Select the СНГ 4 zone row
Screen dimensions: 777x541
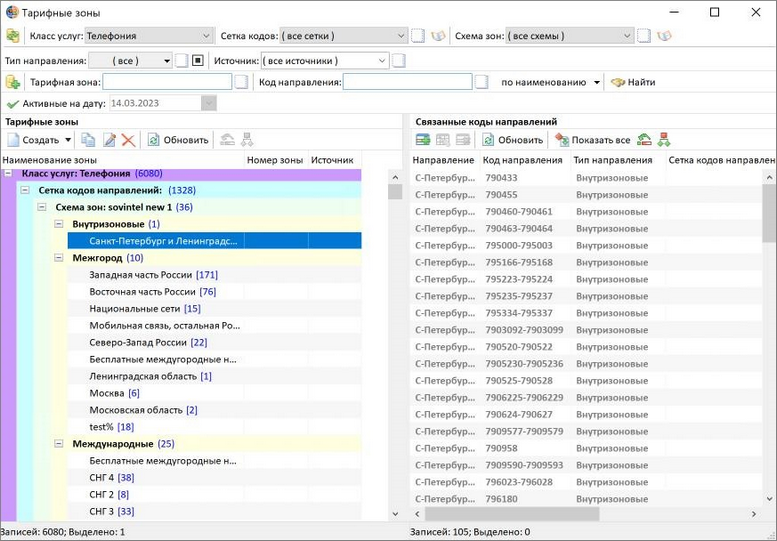[x=214, y=478]
